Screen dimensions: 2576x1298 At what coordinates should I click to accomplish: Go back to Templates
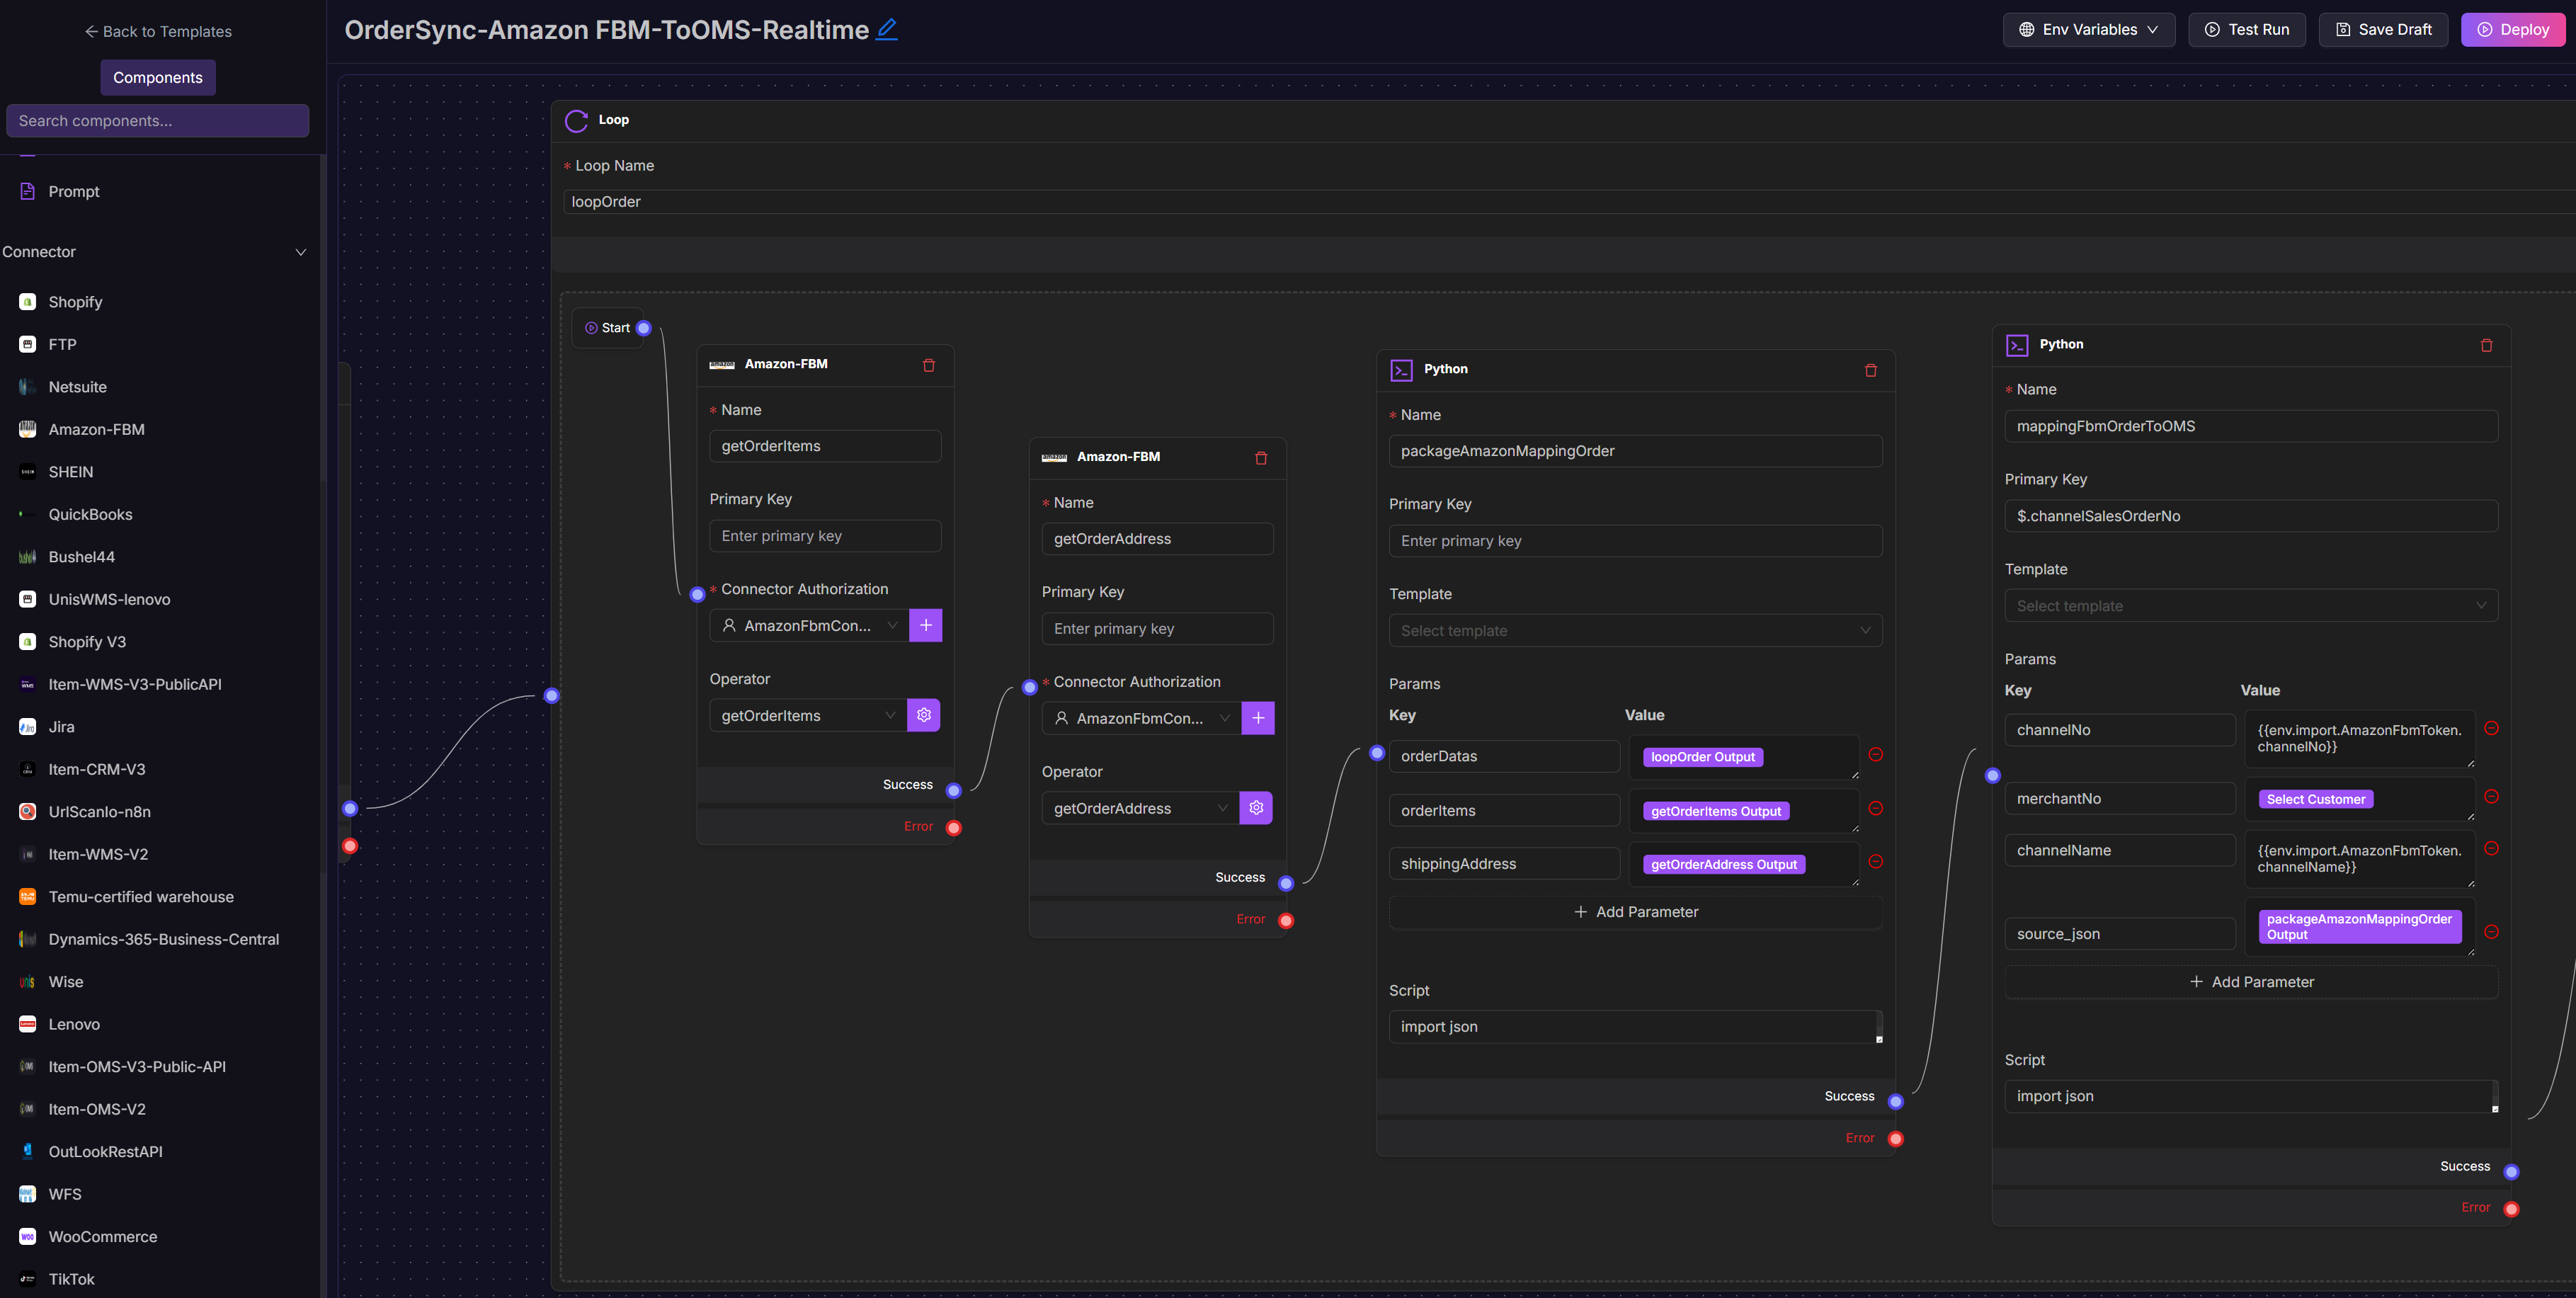pyautogui.click(x=158, y=32)
